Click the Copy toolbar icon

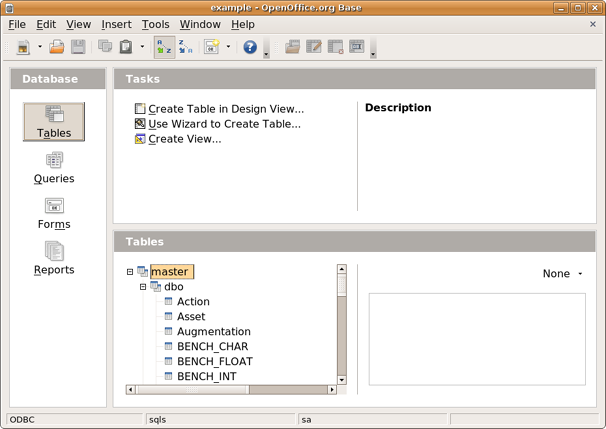point(105,47)
